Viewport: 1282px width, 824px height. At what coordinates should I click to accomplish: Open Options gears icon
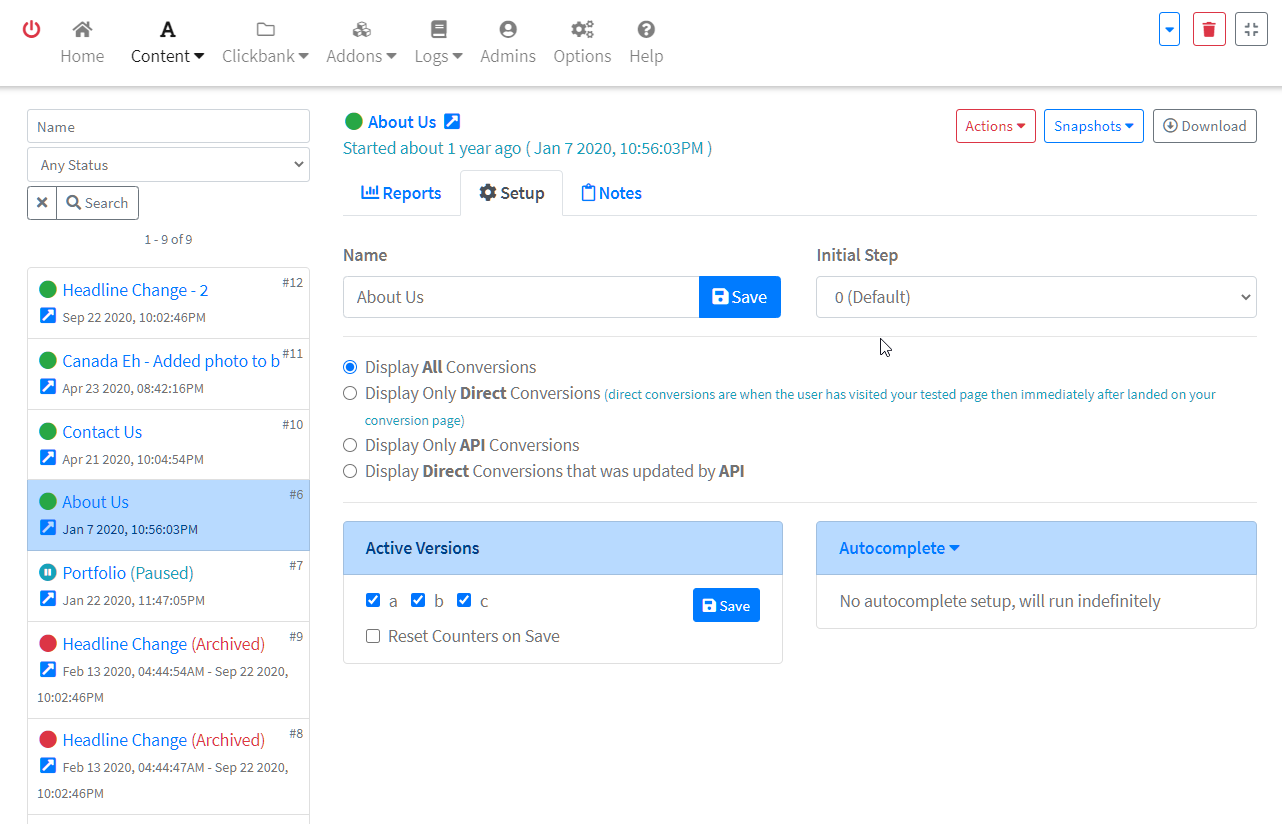point(582,30)
